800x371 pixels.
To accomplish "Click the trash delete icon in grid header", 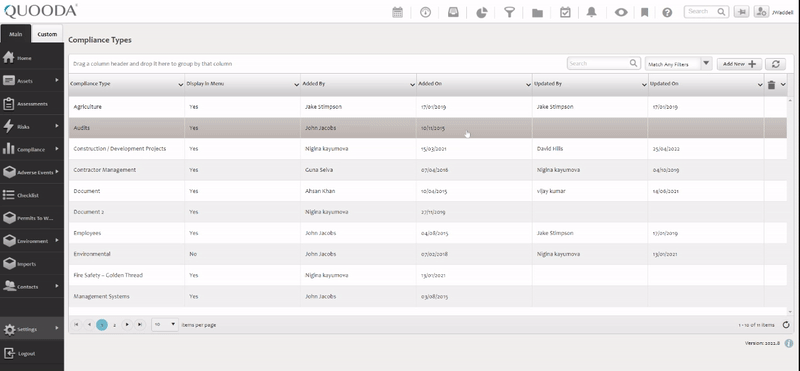I will (x=771, y=85).
